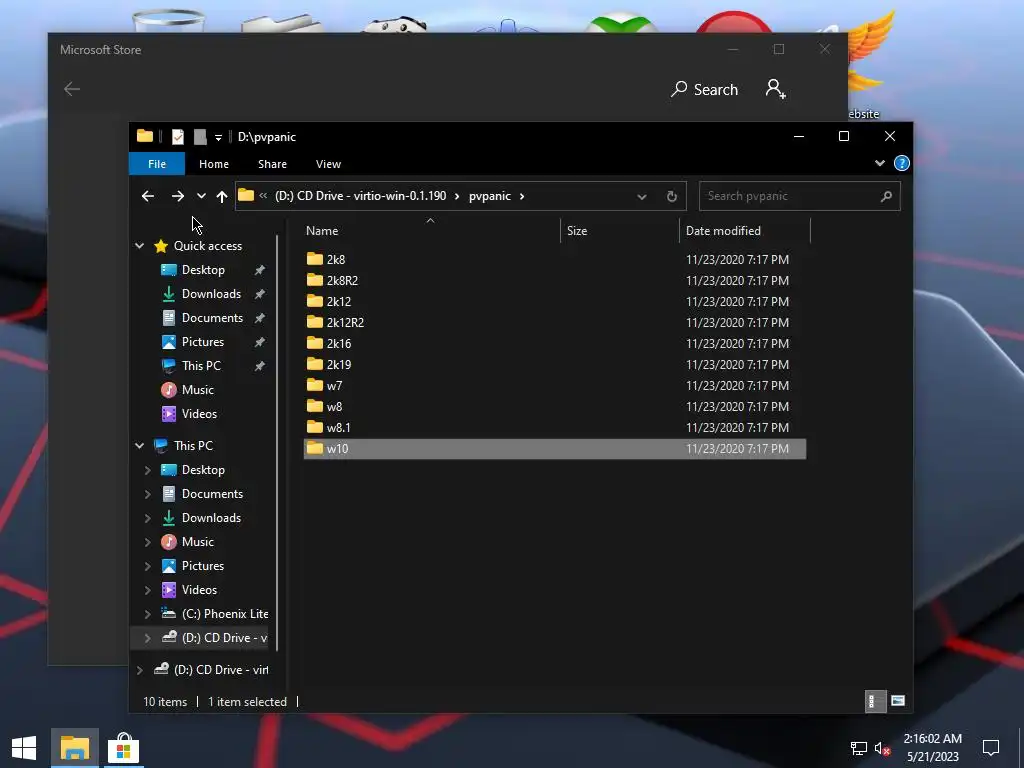Open Videos under Quick access

click(199, 414)
